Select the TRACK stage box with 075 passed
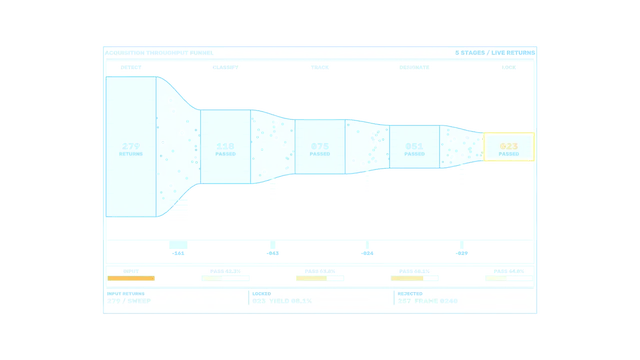 (320, 147)
